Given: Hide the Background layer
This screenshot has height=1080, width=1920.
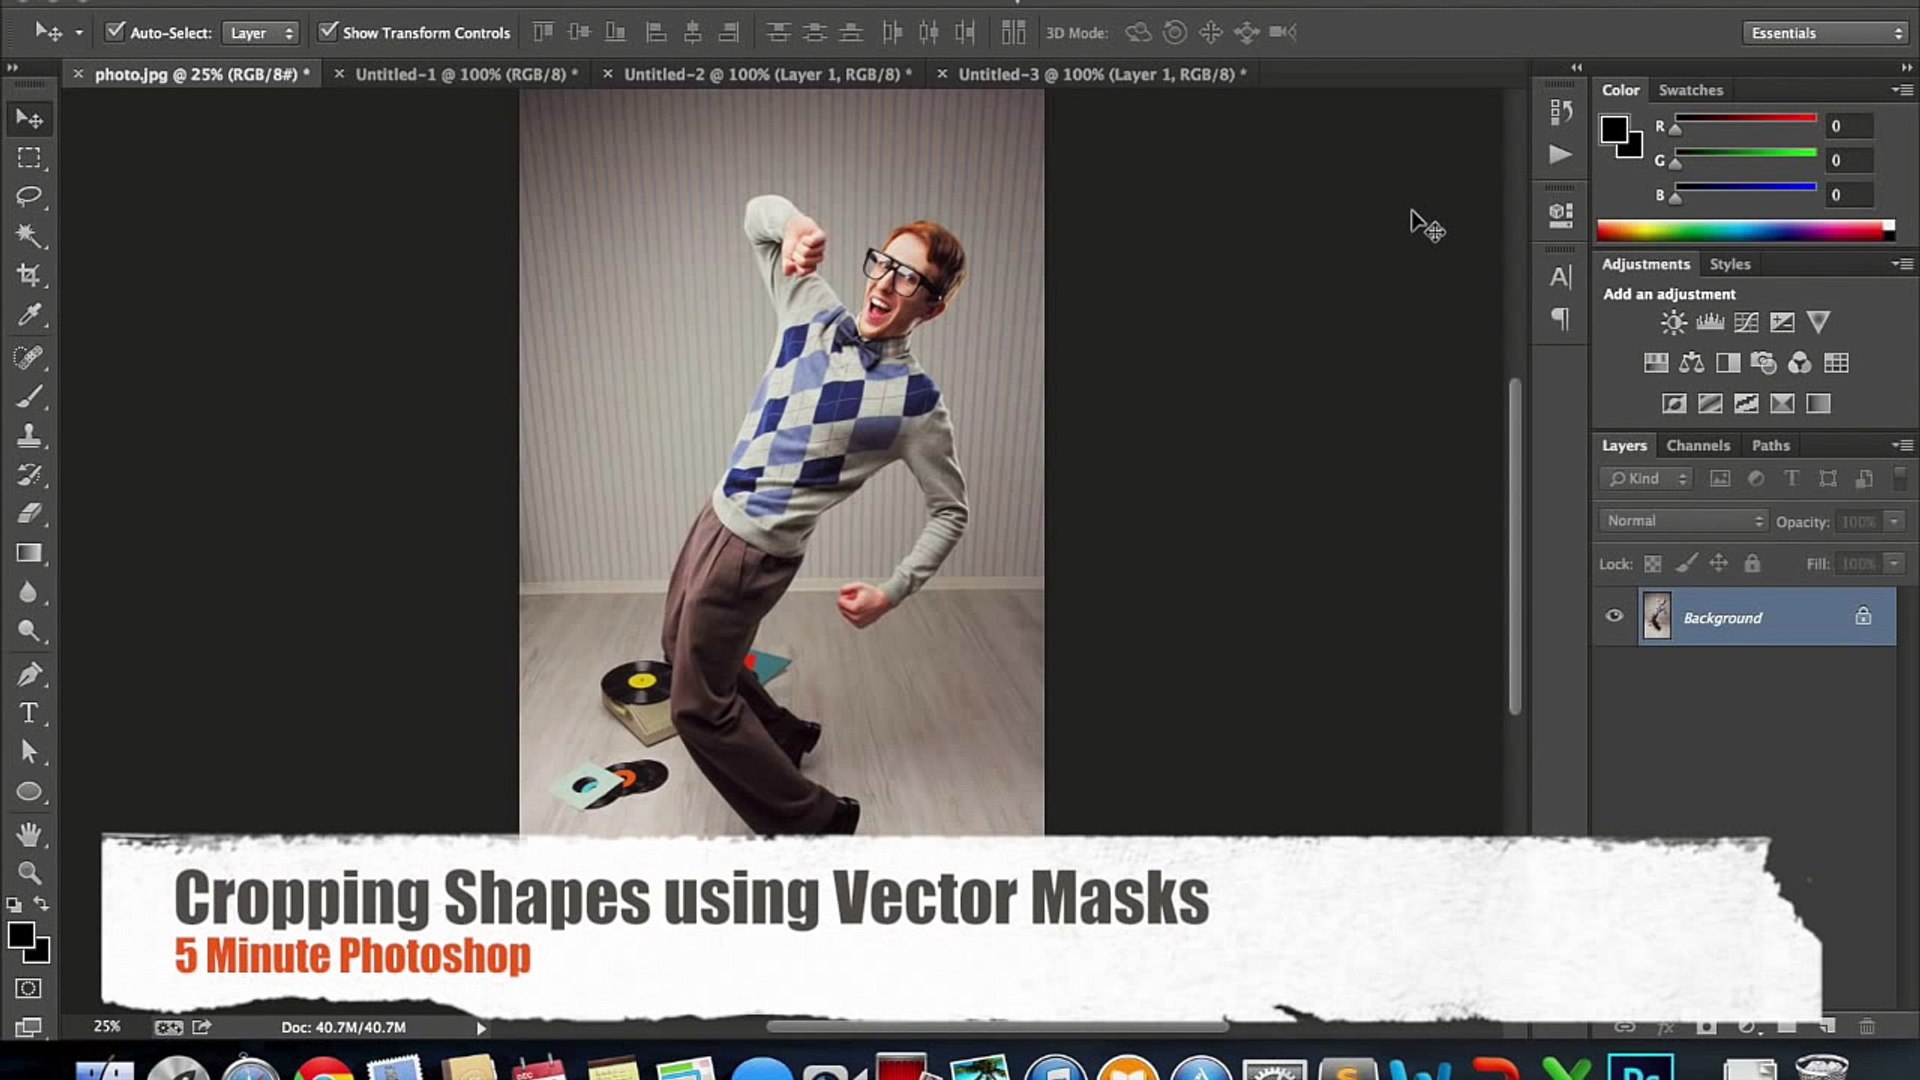Looking at the screenshot, I should pyautogui.click(x=1613, y=616).
